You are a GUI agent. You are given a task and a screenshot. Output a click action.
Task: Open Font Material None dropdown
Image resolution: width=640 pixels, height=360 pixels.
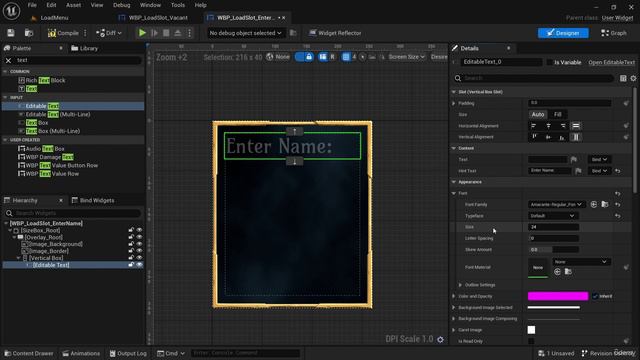click(581, 262)
